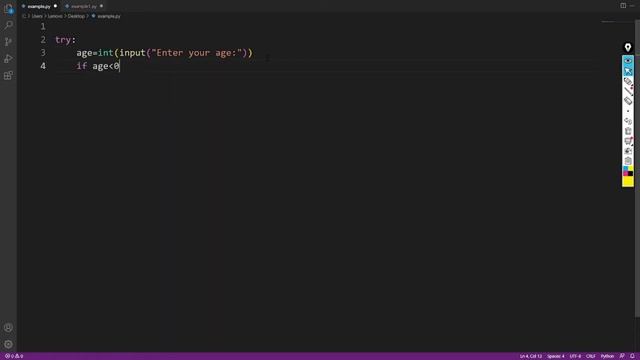Screen dimensions: 640x360
Task: Open the Run and Debug view
Action: click(8, 59)
